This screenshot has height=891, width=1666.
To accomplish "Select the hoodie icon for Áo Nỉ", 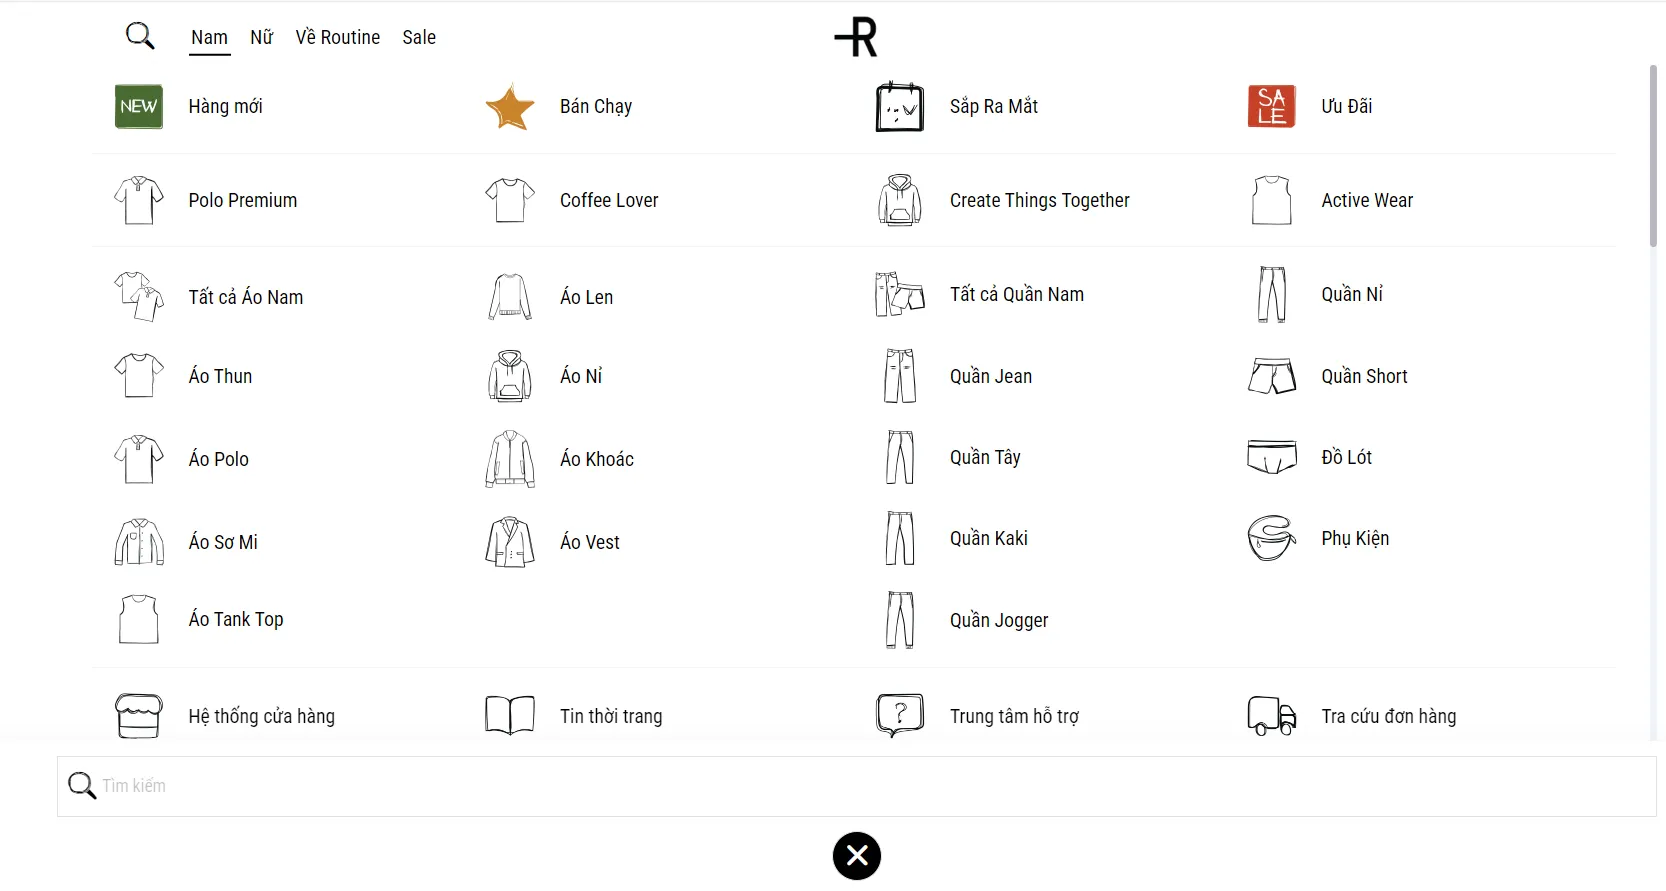I will (510, 376).
